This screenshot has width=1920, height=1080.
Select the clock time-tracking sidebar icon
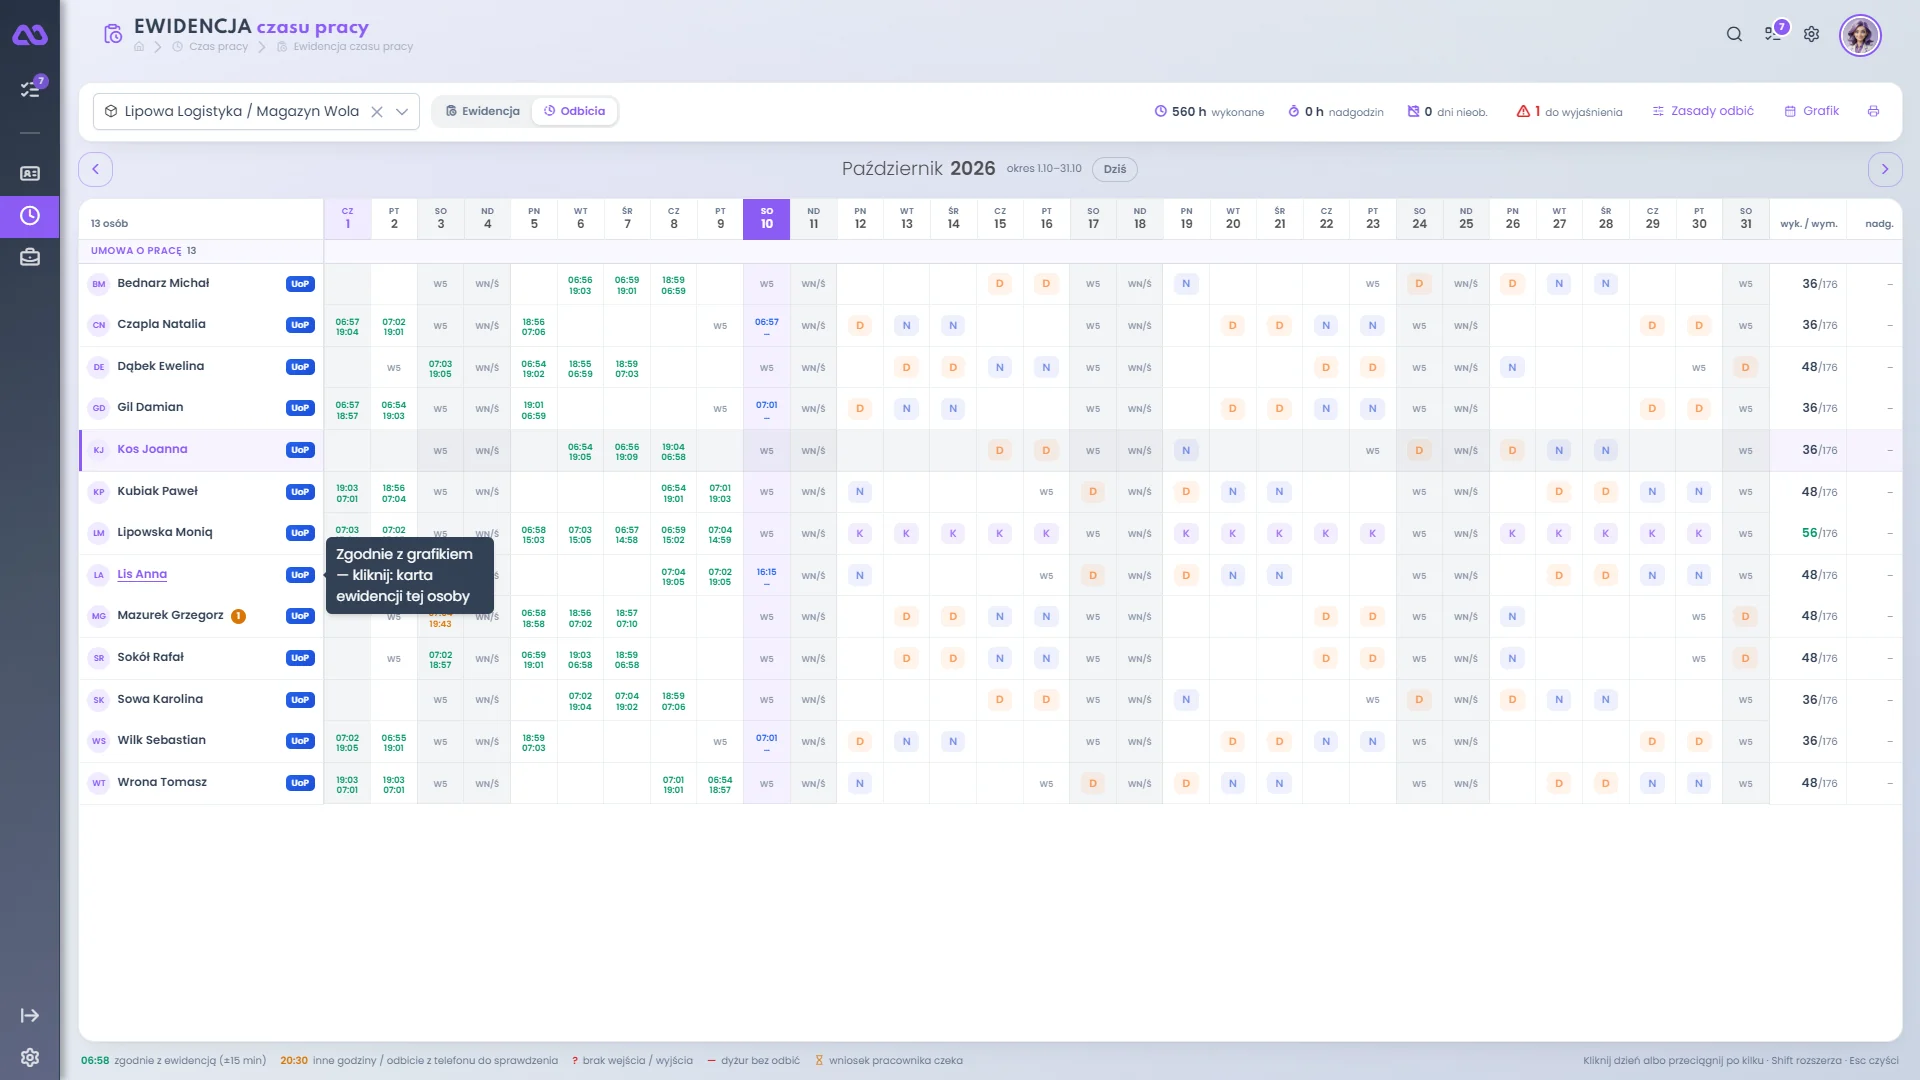[x=30, y=216]
